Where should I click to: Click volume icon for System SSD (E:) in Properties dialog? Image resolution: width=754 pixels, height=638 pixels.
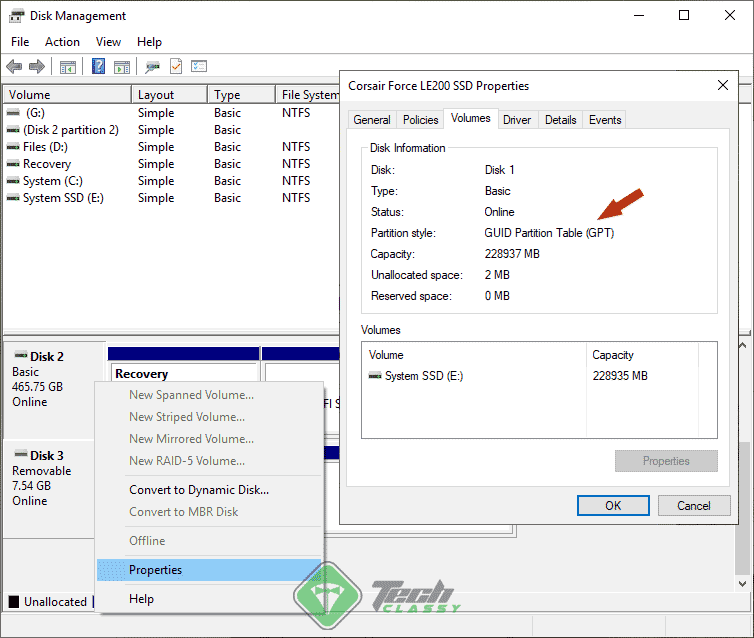click(375, 375)
